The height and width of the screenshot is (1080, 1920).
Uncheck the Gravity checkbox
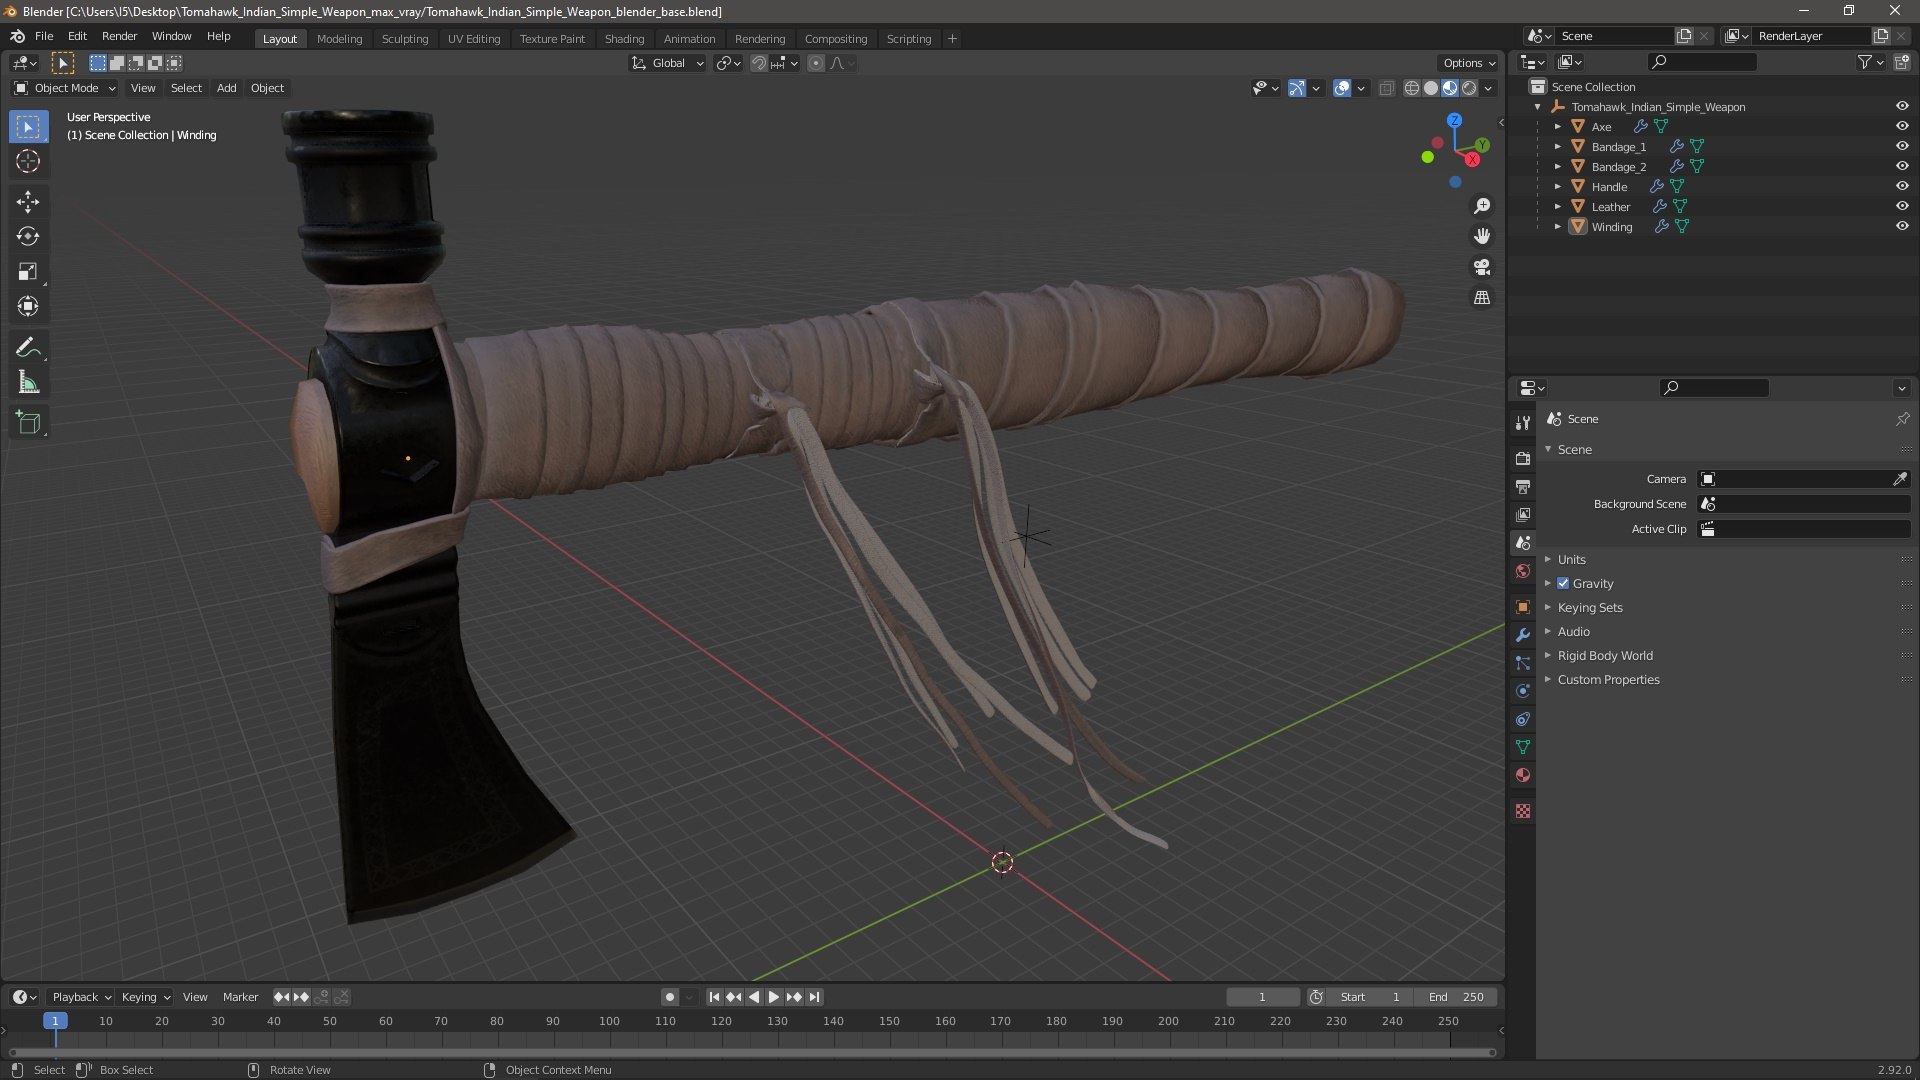click(x=1563, y=583)
